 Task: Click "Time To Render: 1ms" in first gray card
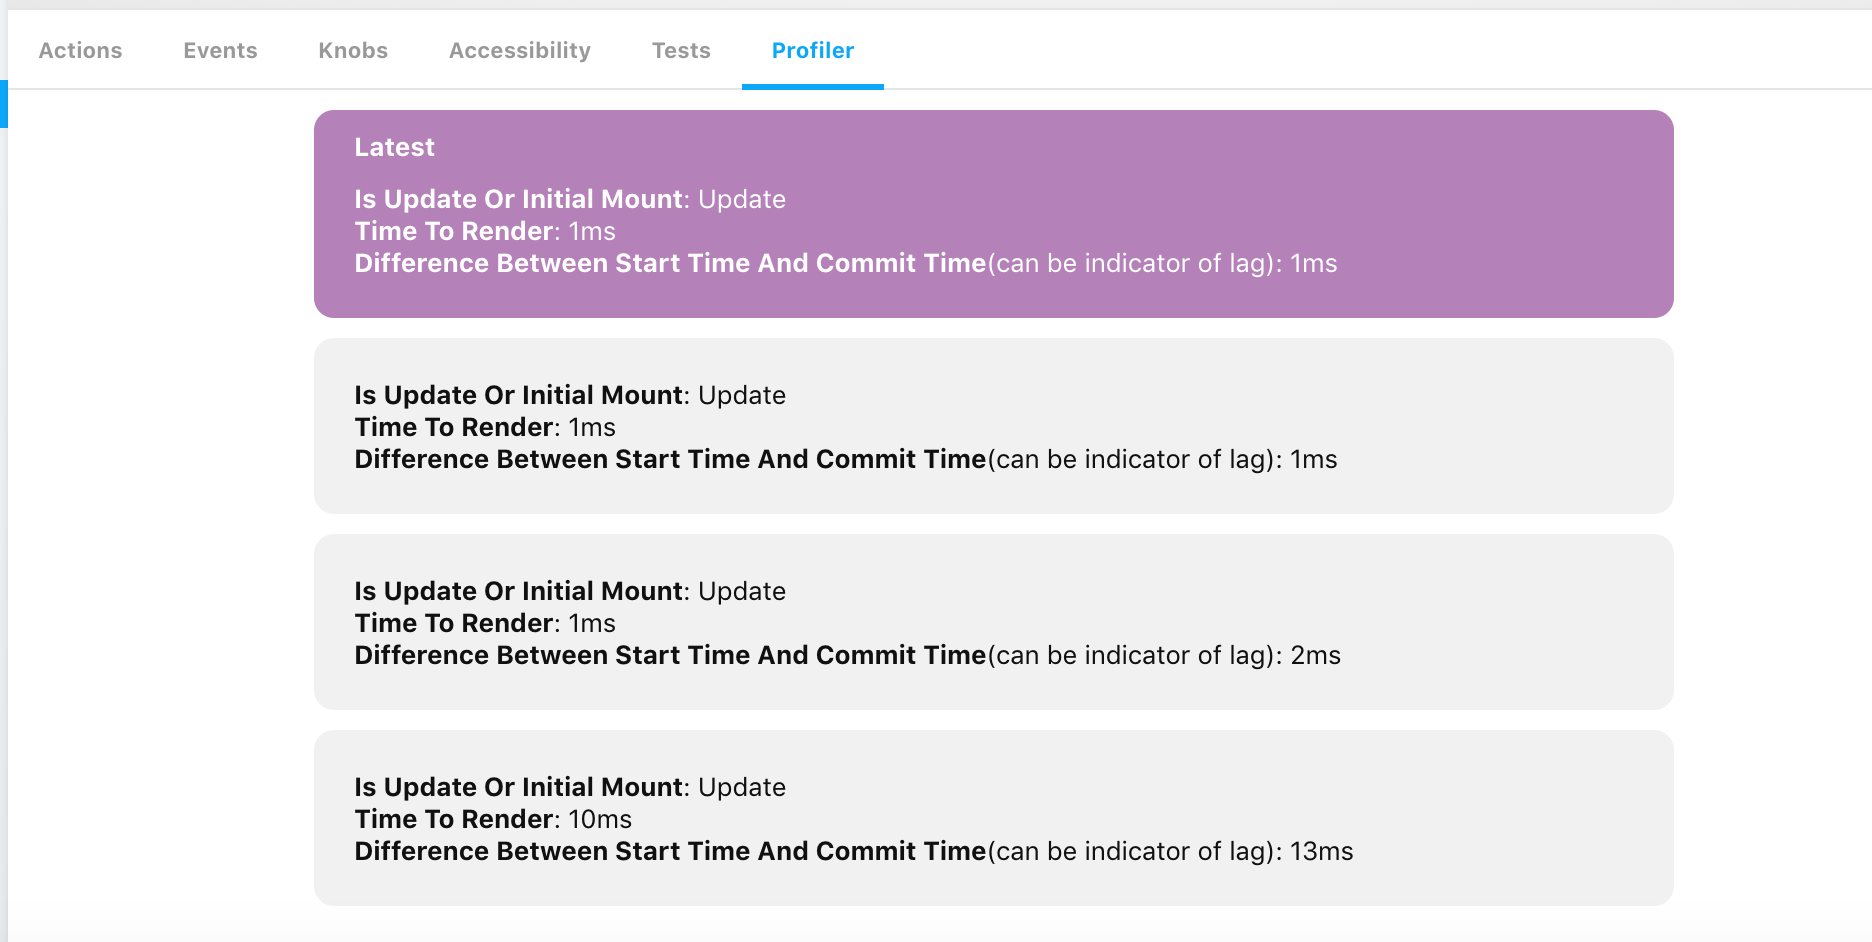tap(485, 428)
